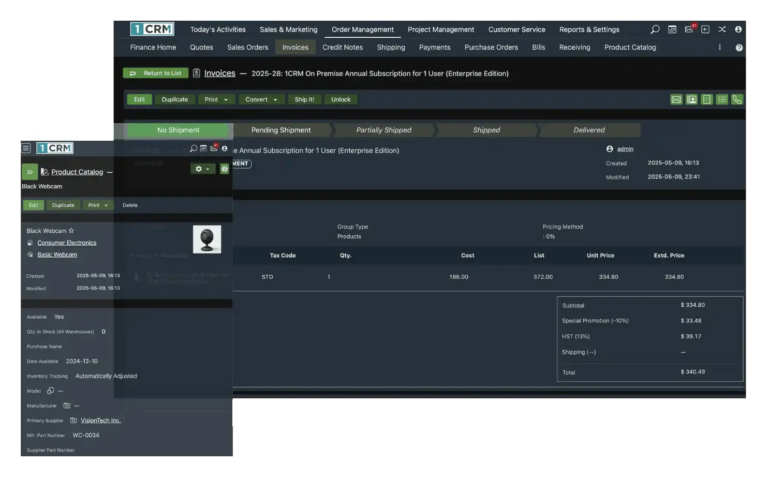
Task: Set stage to Delivered
Action: (x=589, y=130)
